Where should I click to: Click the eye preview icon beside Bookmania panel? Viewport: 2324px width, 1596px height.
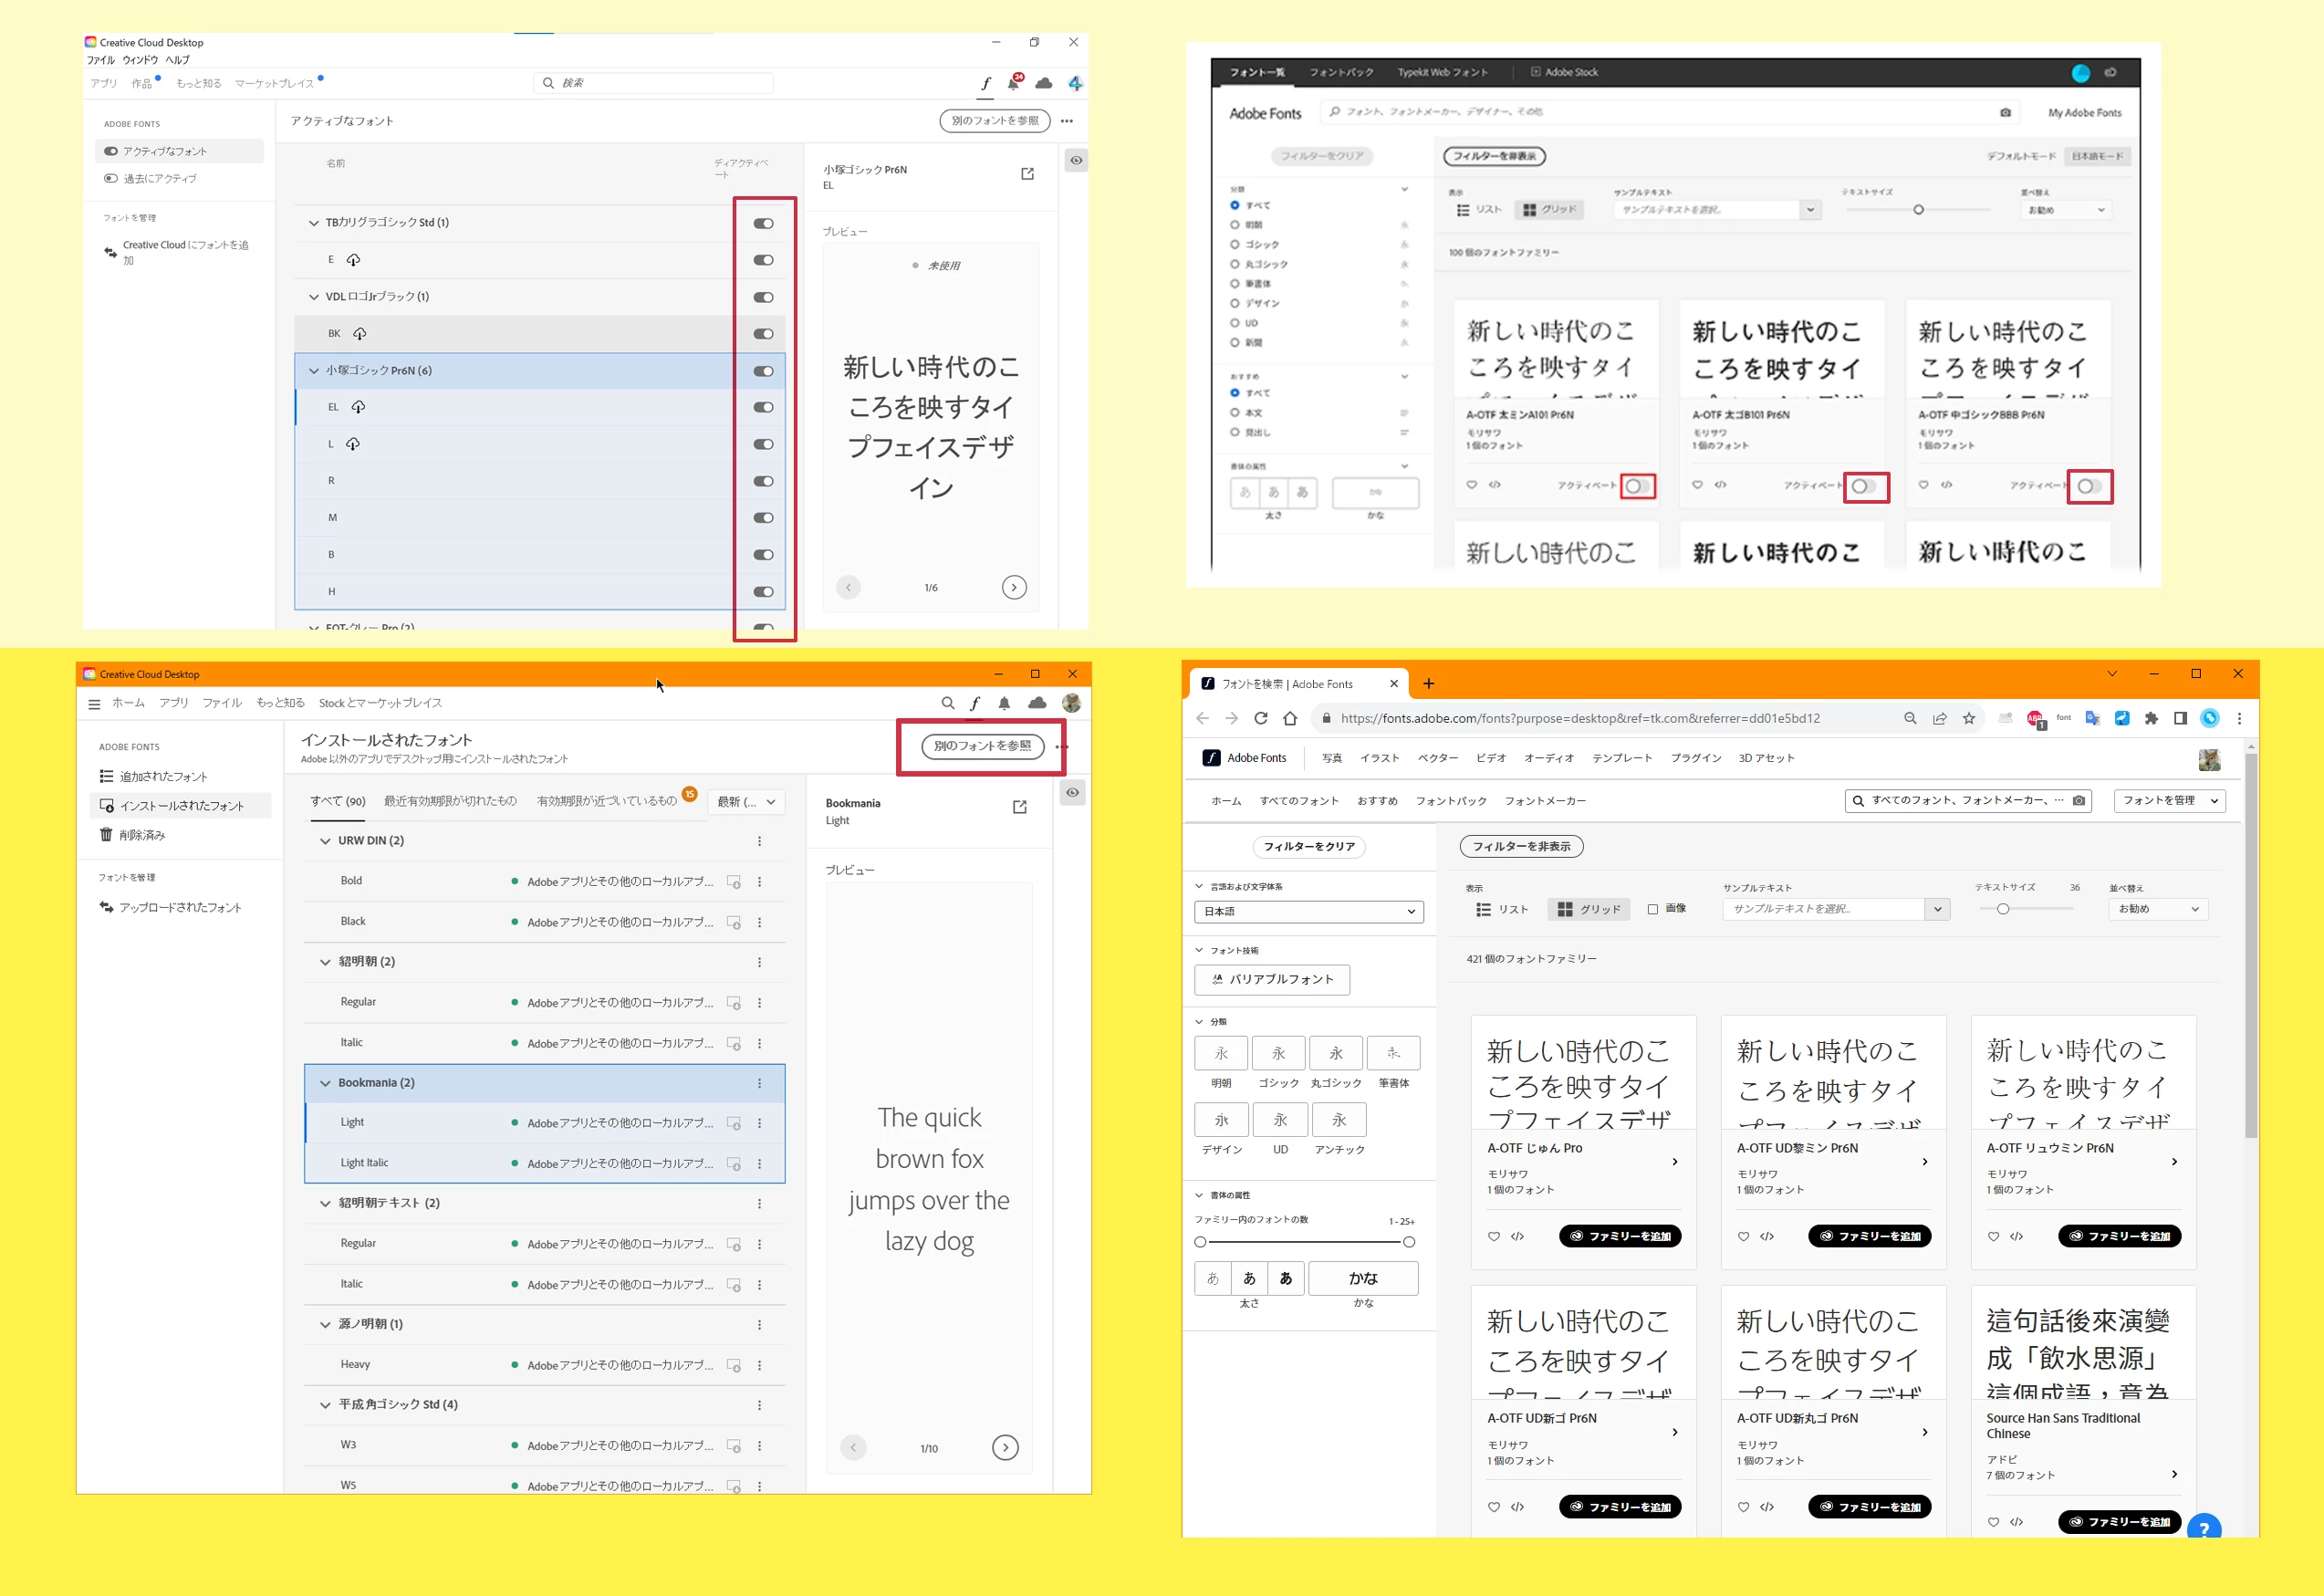[1072, 793]
